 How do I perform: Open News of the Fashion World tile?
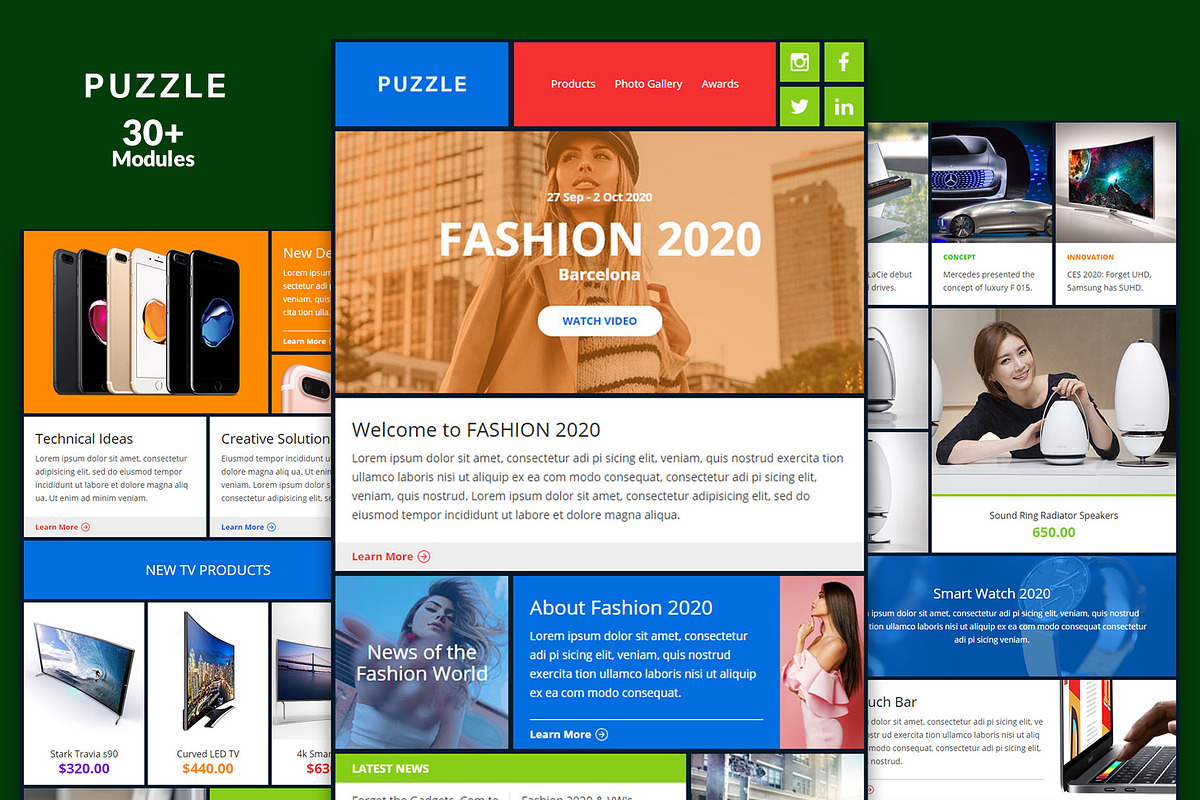click(x=422, y=662)
